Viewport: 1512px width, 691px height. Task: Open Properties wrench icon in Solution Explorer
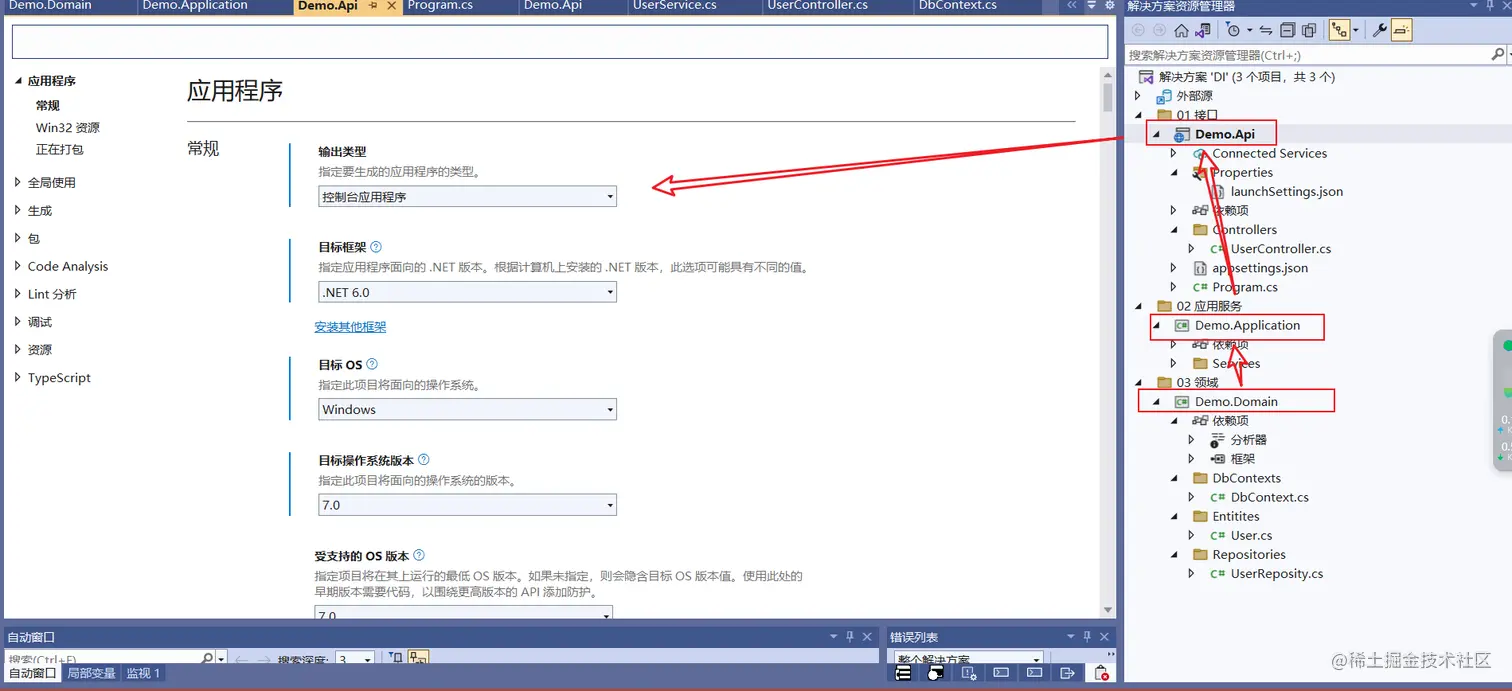[x=1379, y=30]
